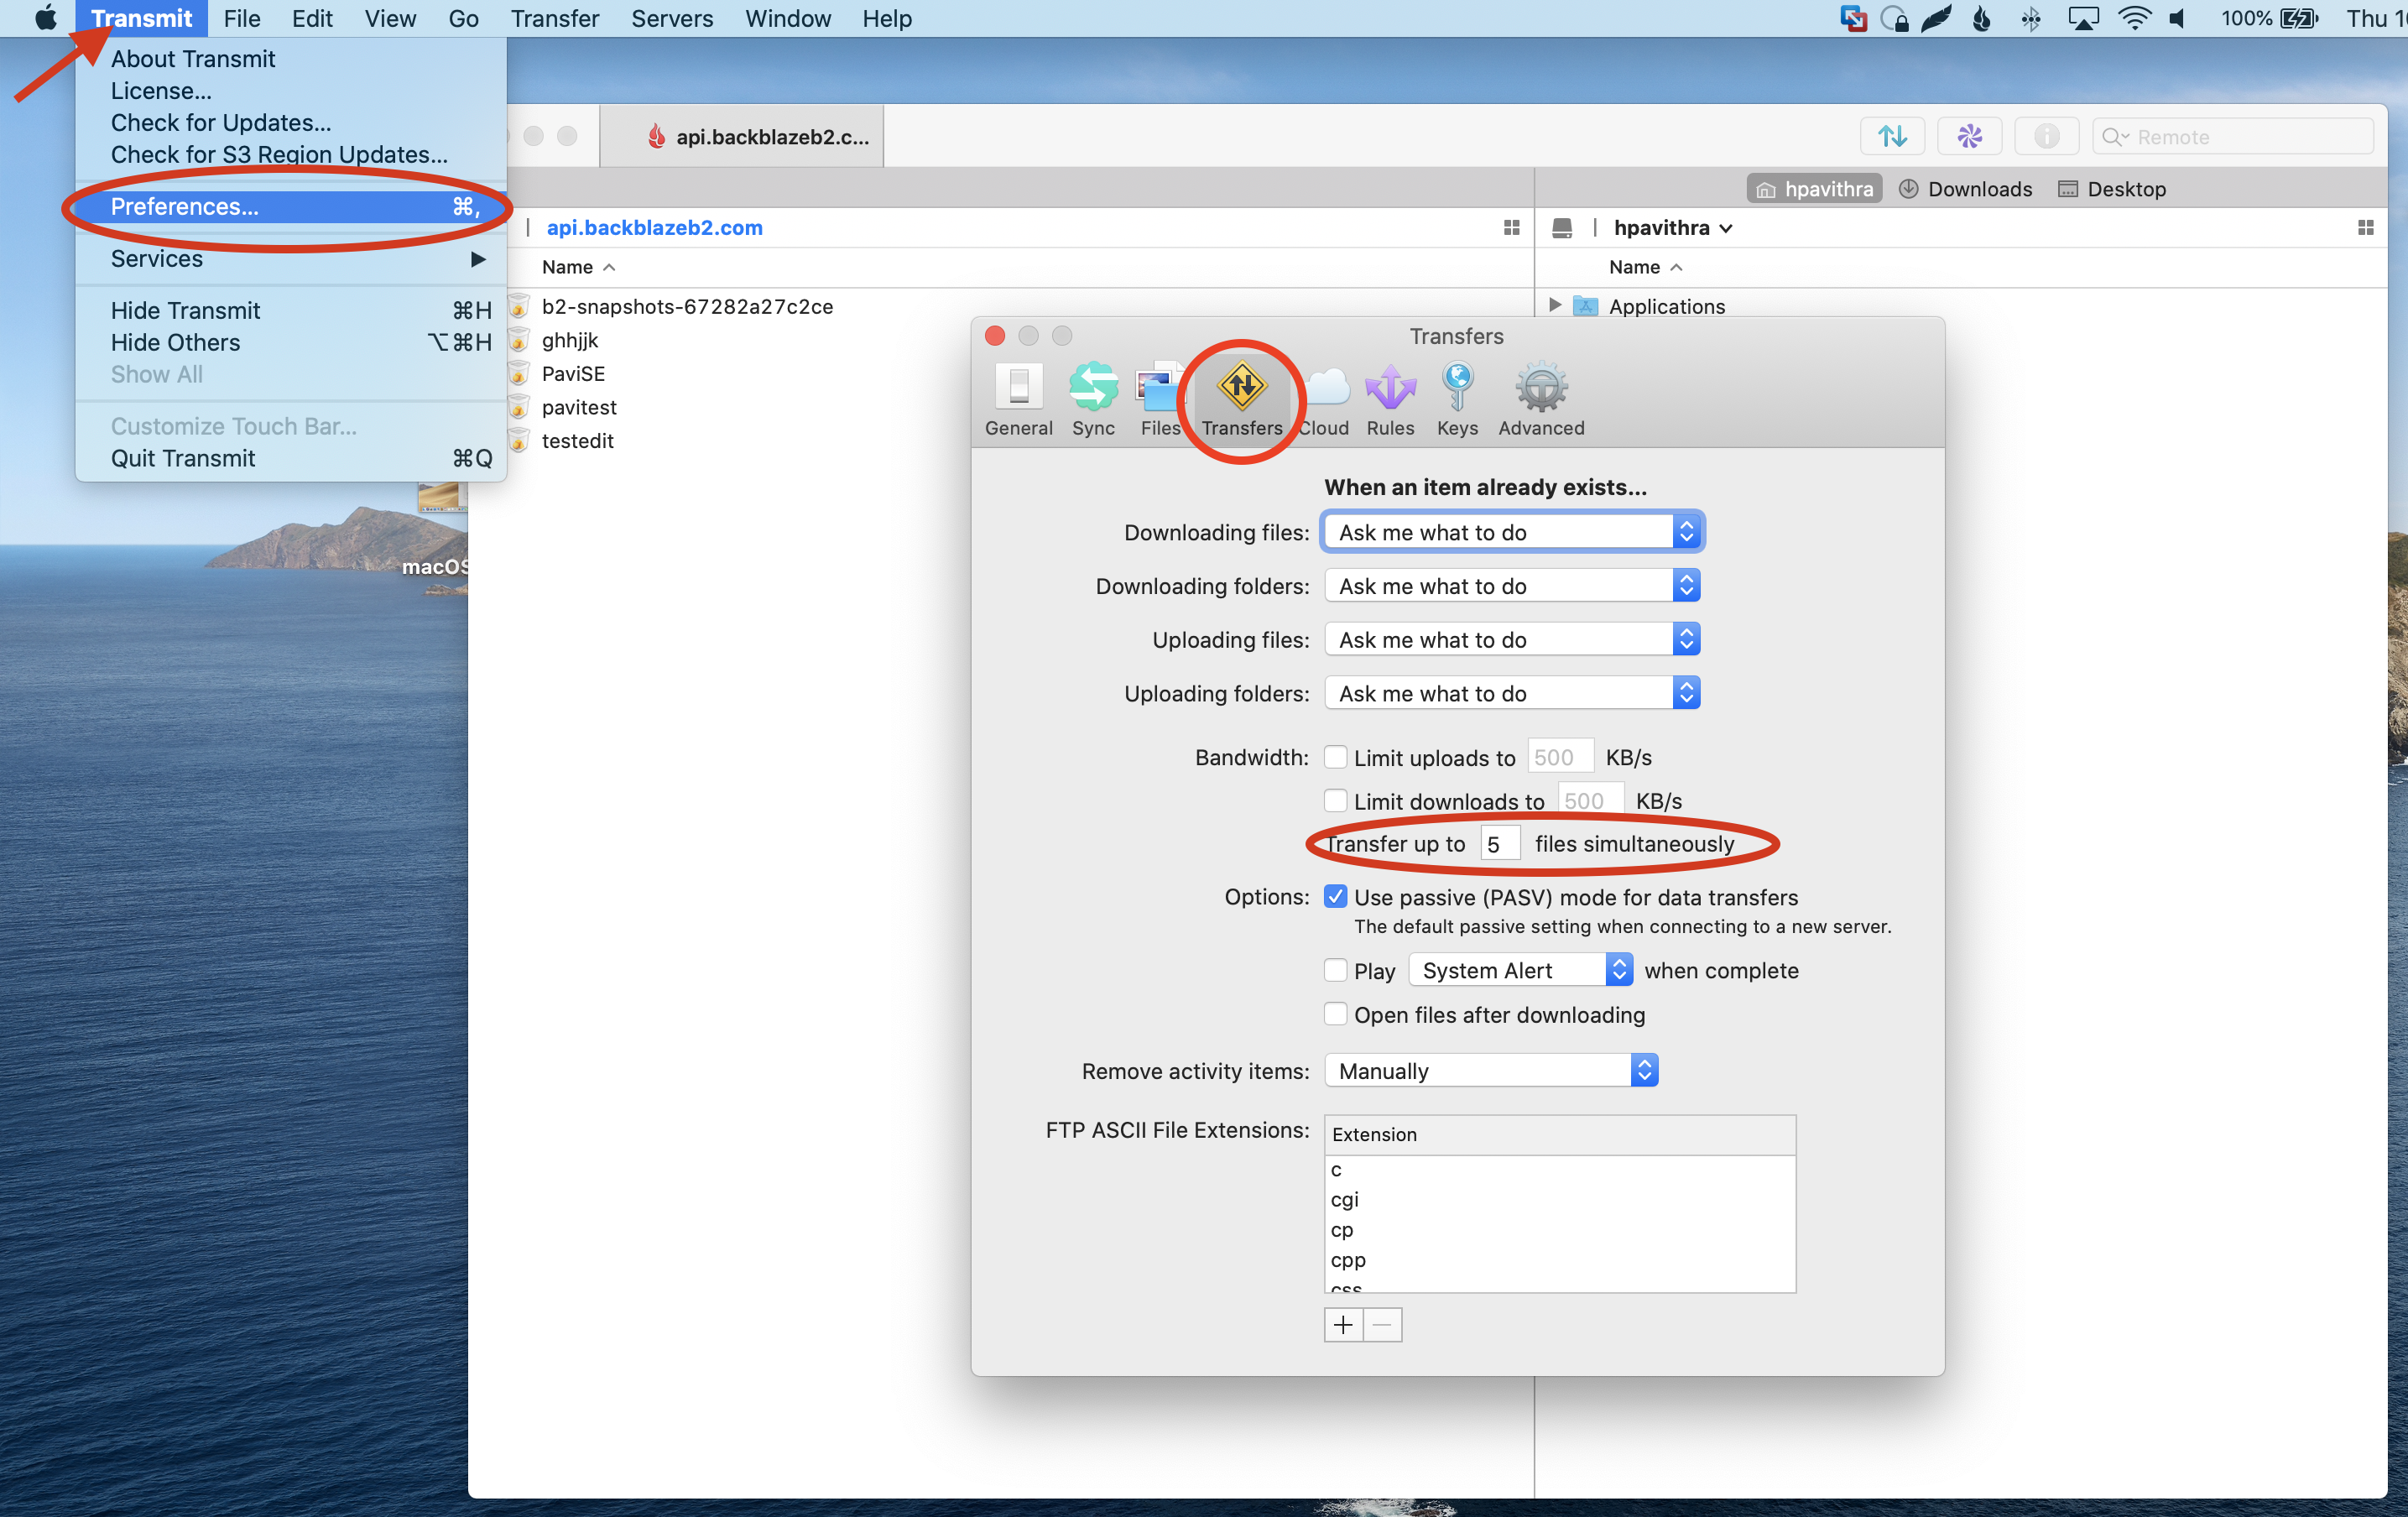The image size is (2408, 1517).
Task: Open the Transfers preferences tab
Action: pyautogui.click(x=1241, y=399)
